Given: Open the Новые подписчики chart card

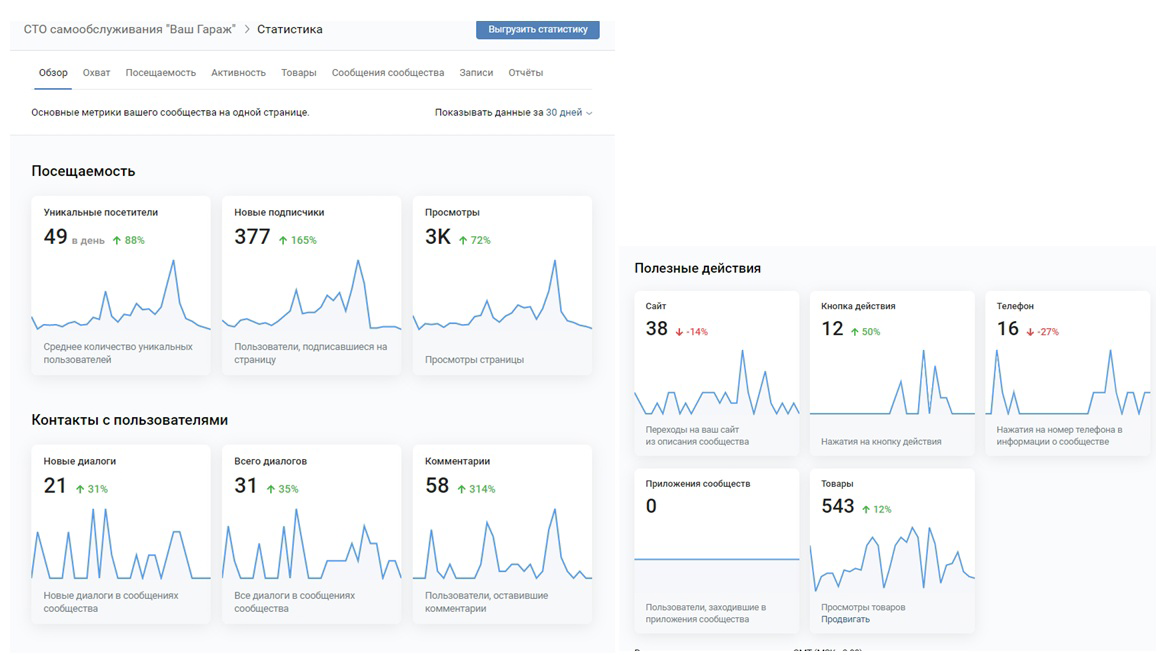Looking at the screenshot, I should point(311,285).
